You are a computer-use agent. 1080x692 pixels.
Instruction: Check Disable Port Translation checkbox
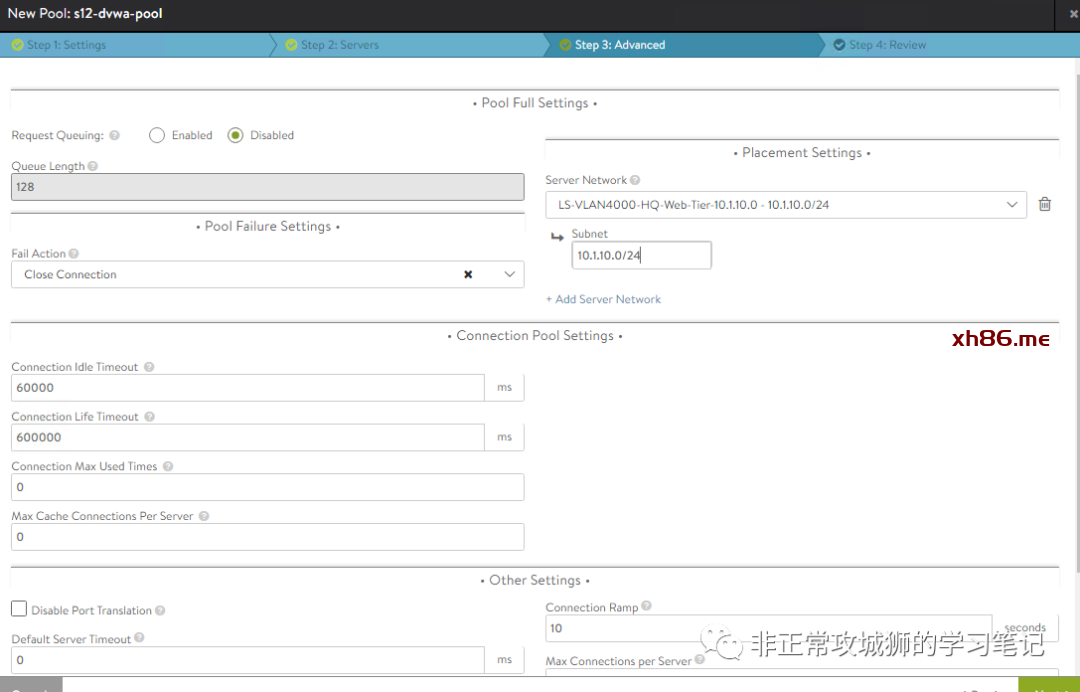[19, 609]
